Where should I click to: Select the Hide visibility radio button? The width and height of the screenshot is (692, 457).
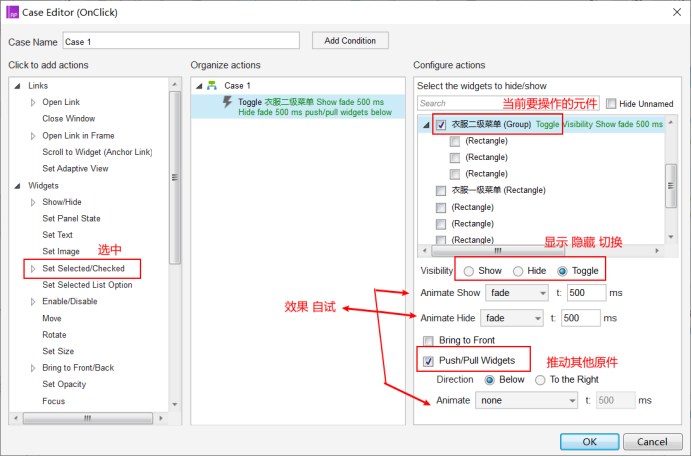(x=518, y=271)
